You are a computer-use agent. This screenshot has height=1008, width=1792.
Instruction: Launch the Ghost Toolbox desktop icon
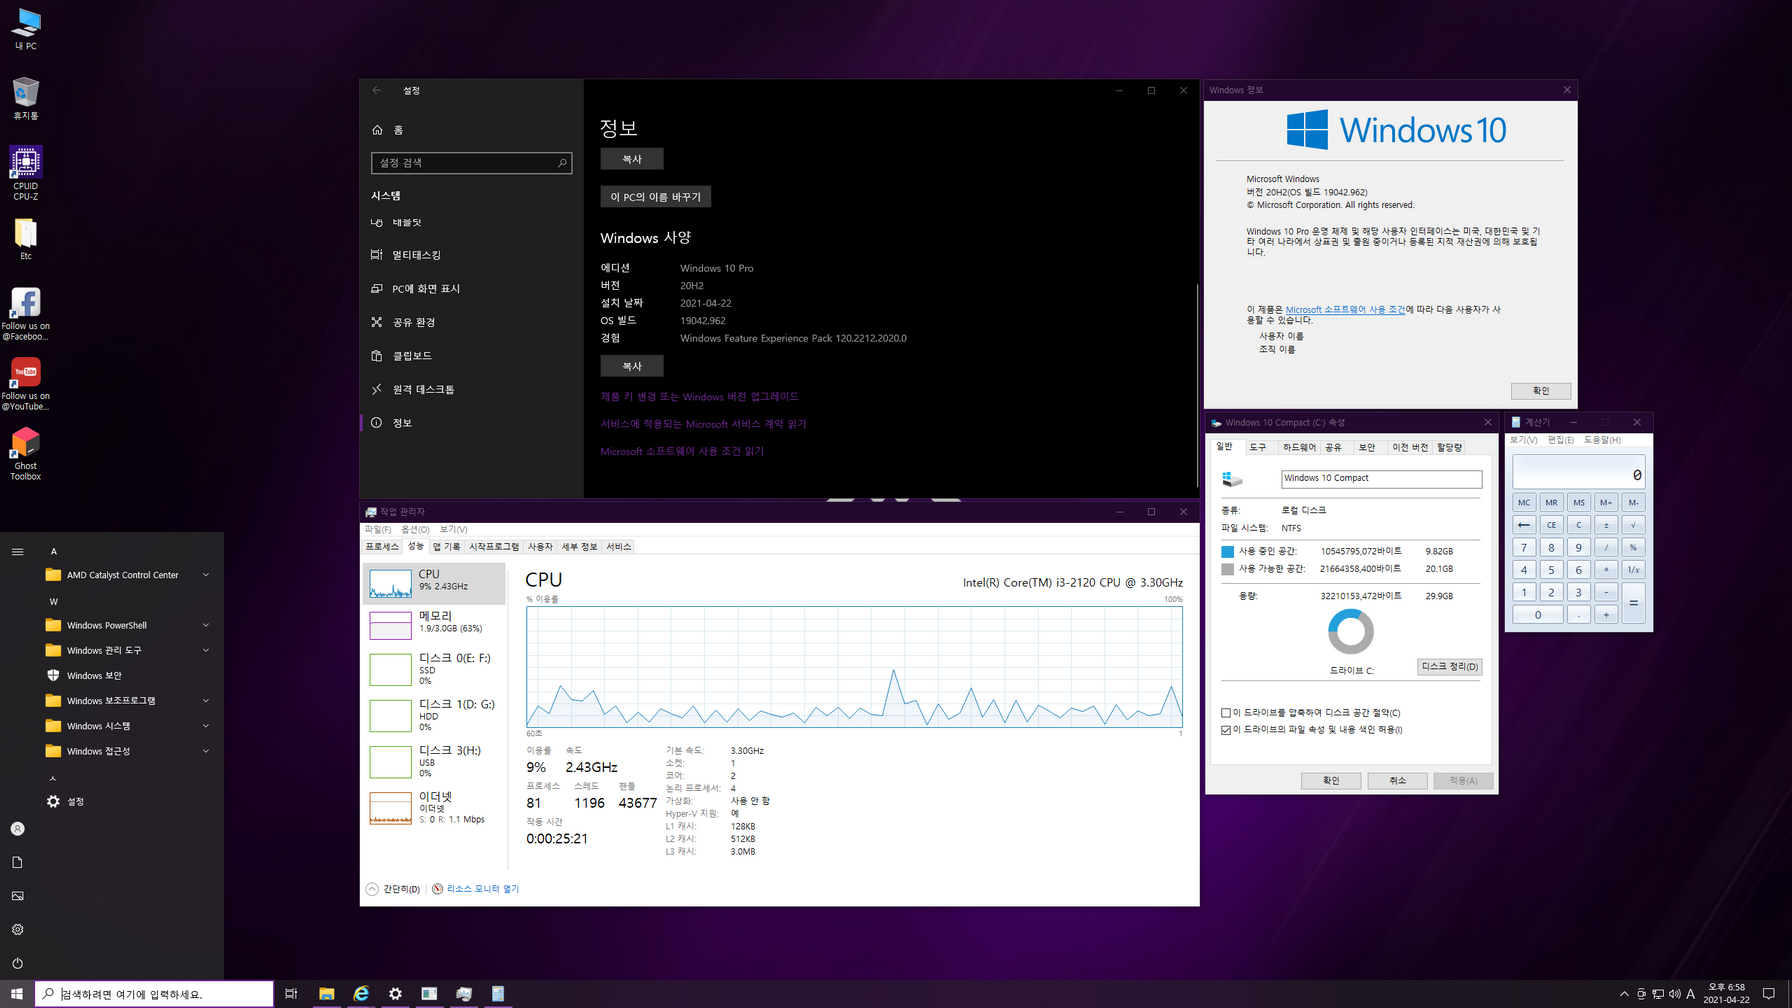click(25, 454)
